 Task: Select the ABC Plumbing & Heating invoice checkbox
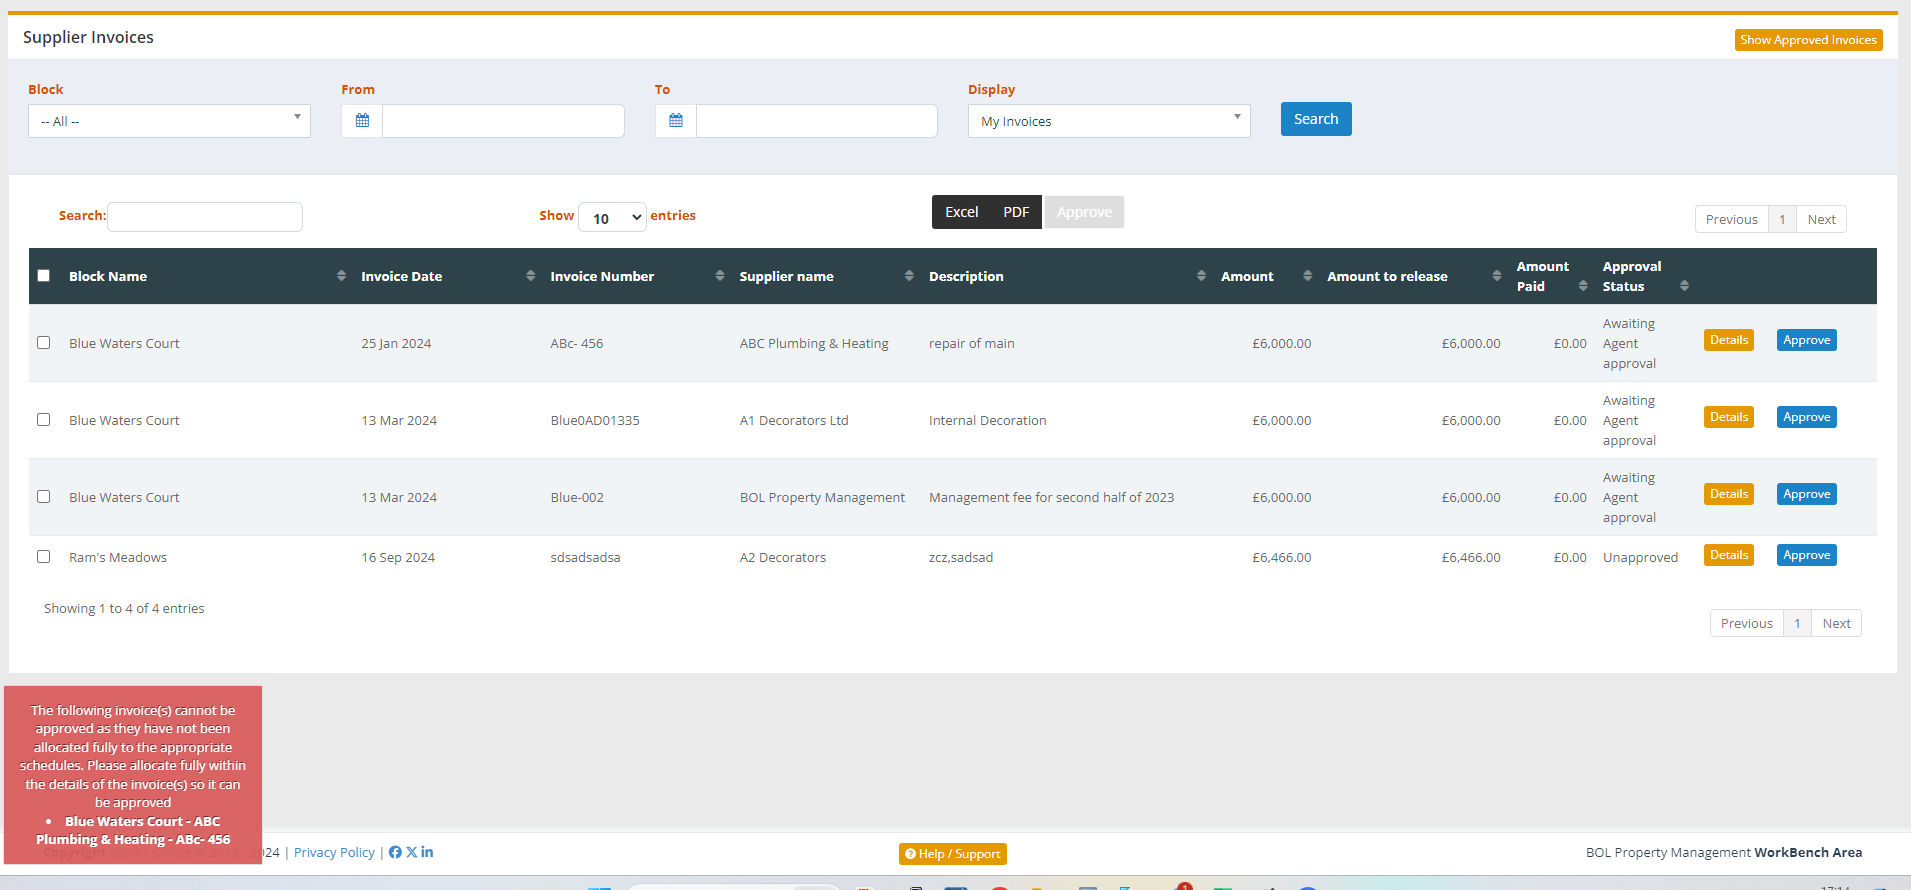44,343
